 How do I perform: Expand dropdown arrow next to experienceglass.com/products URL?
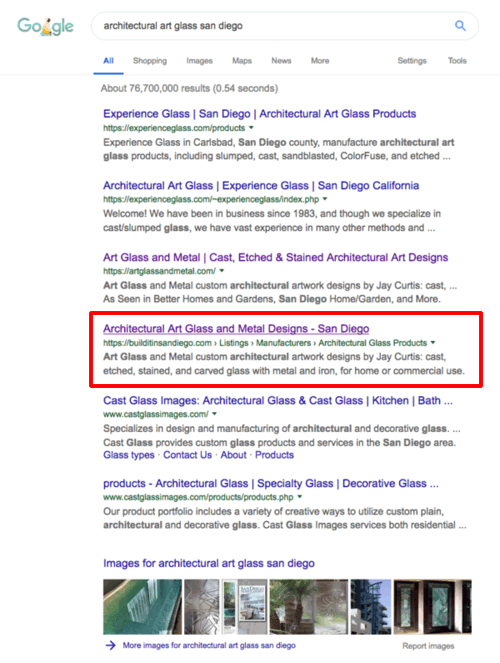point(251,128)
